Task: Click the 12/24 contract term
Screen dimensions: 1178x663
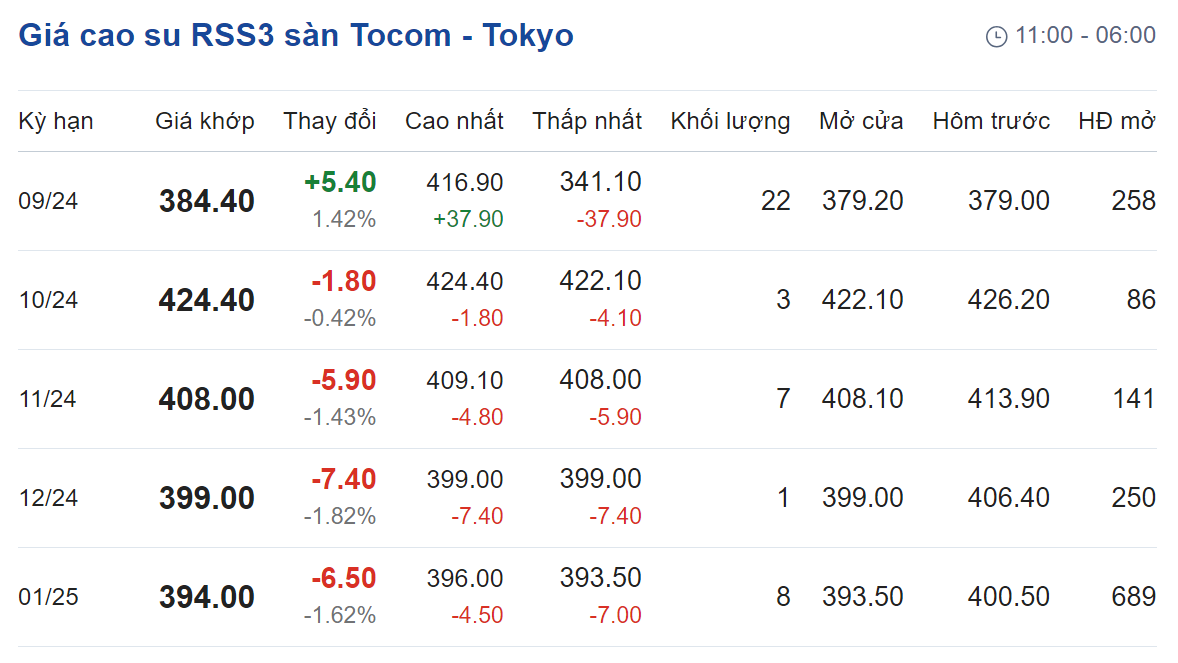Action: coord(48,498)
